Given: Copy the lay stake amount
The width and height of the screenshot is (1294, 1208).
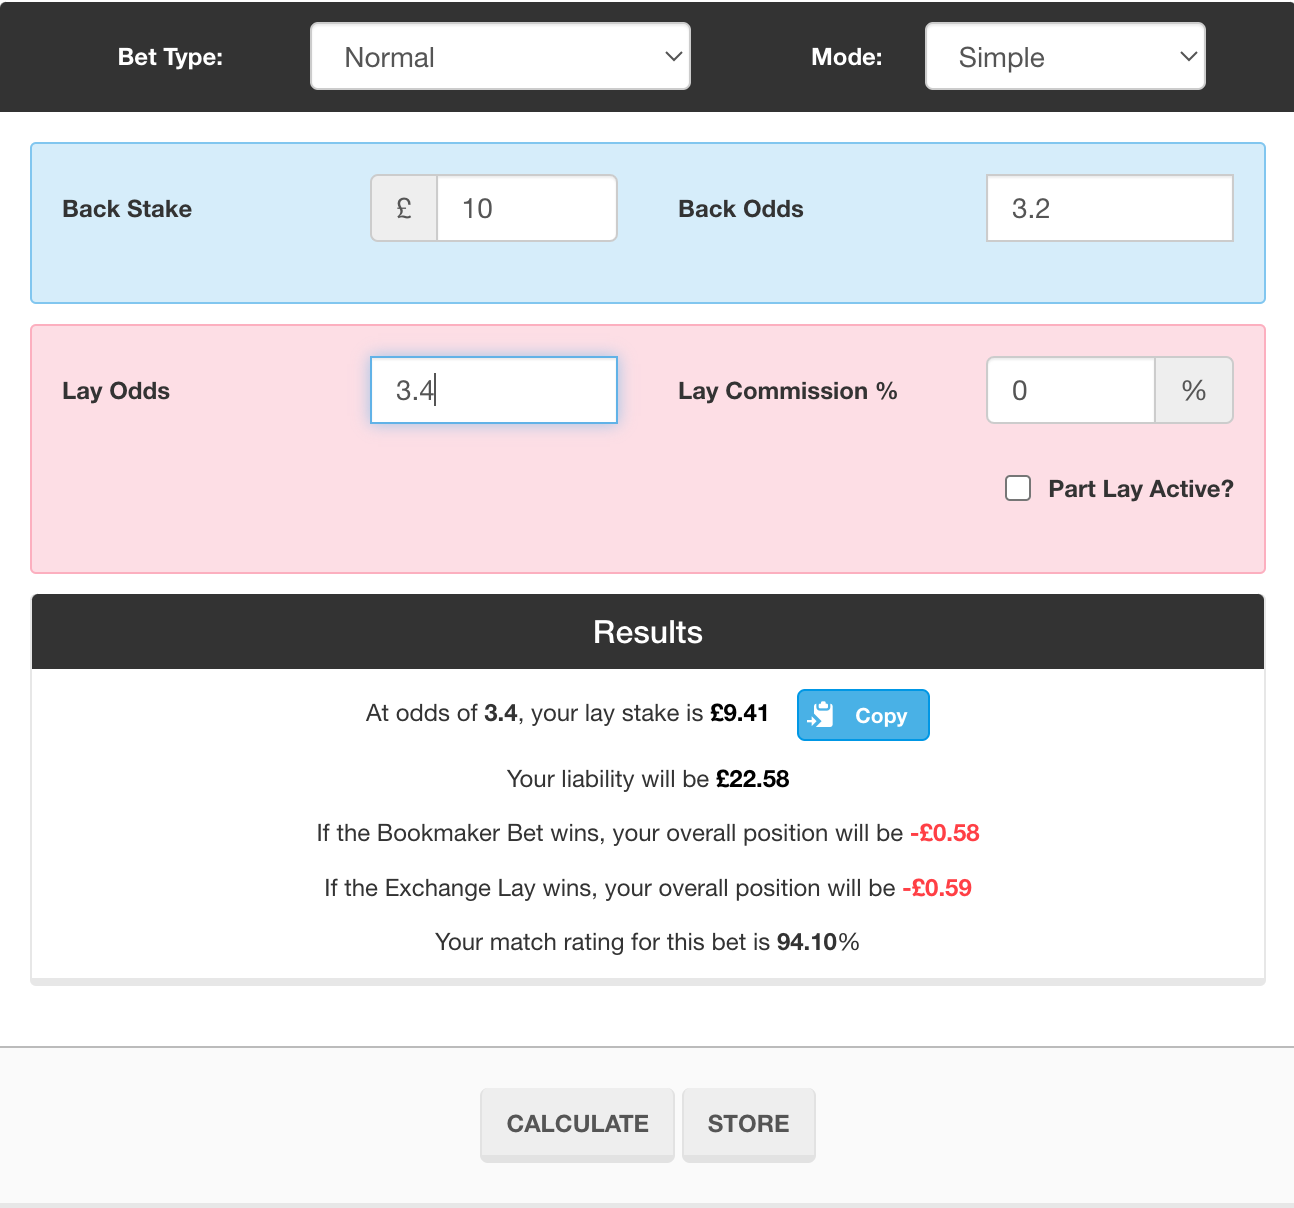Looking at the screenshot, I should 863,715.
